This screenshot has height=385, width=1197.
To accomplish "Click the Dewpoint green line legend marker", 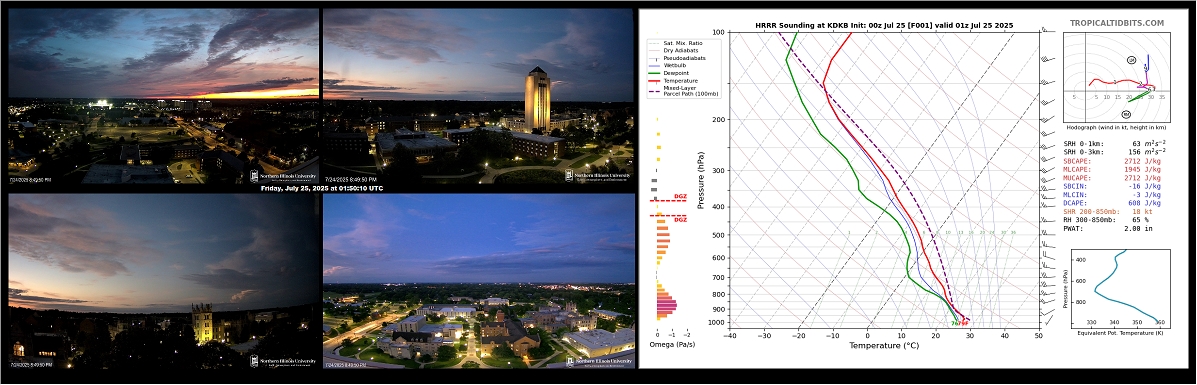I will 654,73.
